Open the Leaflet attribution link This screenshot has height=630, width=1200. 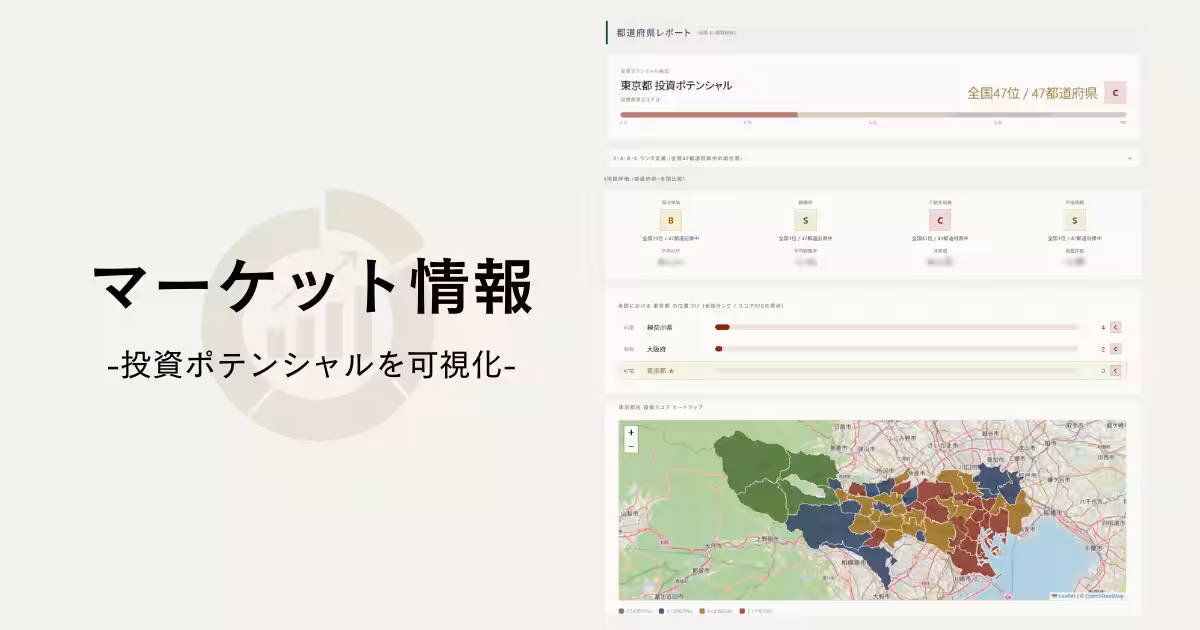[x=1066, y=595]
